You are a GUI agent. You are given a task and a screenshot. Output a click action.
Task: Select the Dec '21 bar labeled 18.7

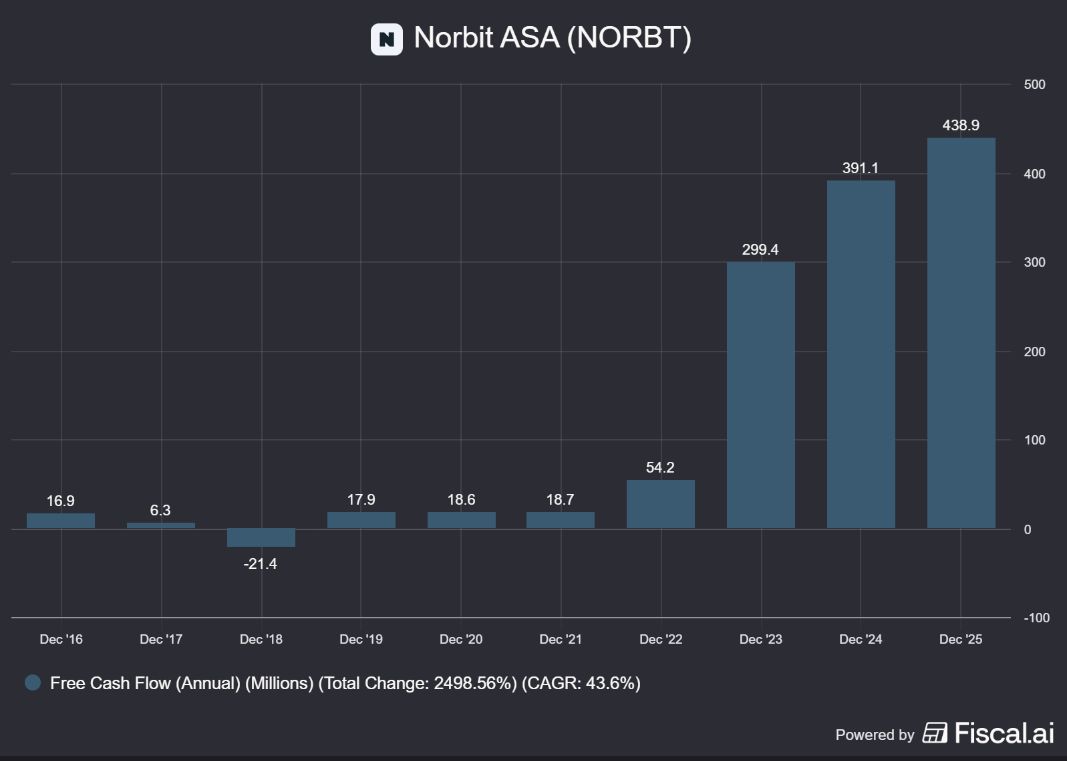coord(560,520)
